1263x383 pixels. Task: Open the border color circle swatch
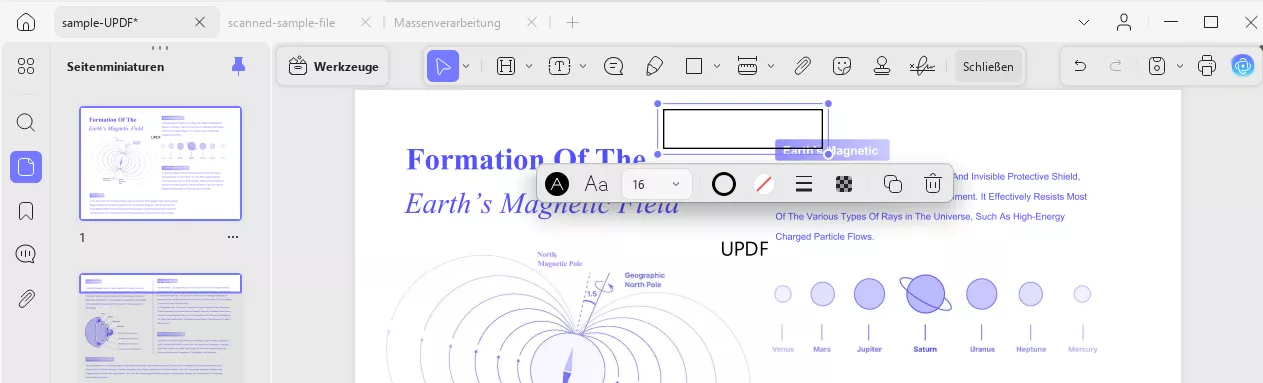[x=724, y=184]
